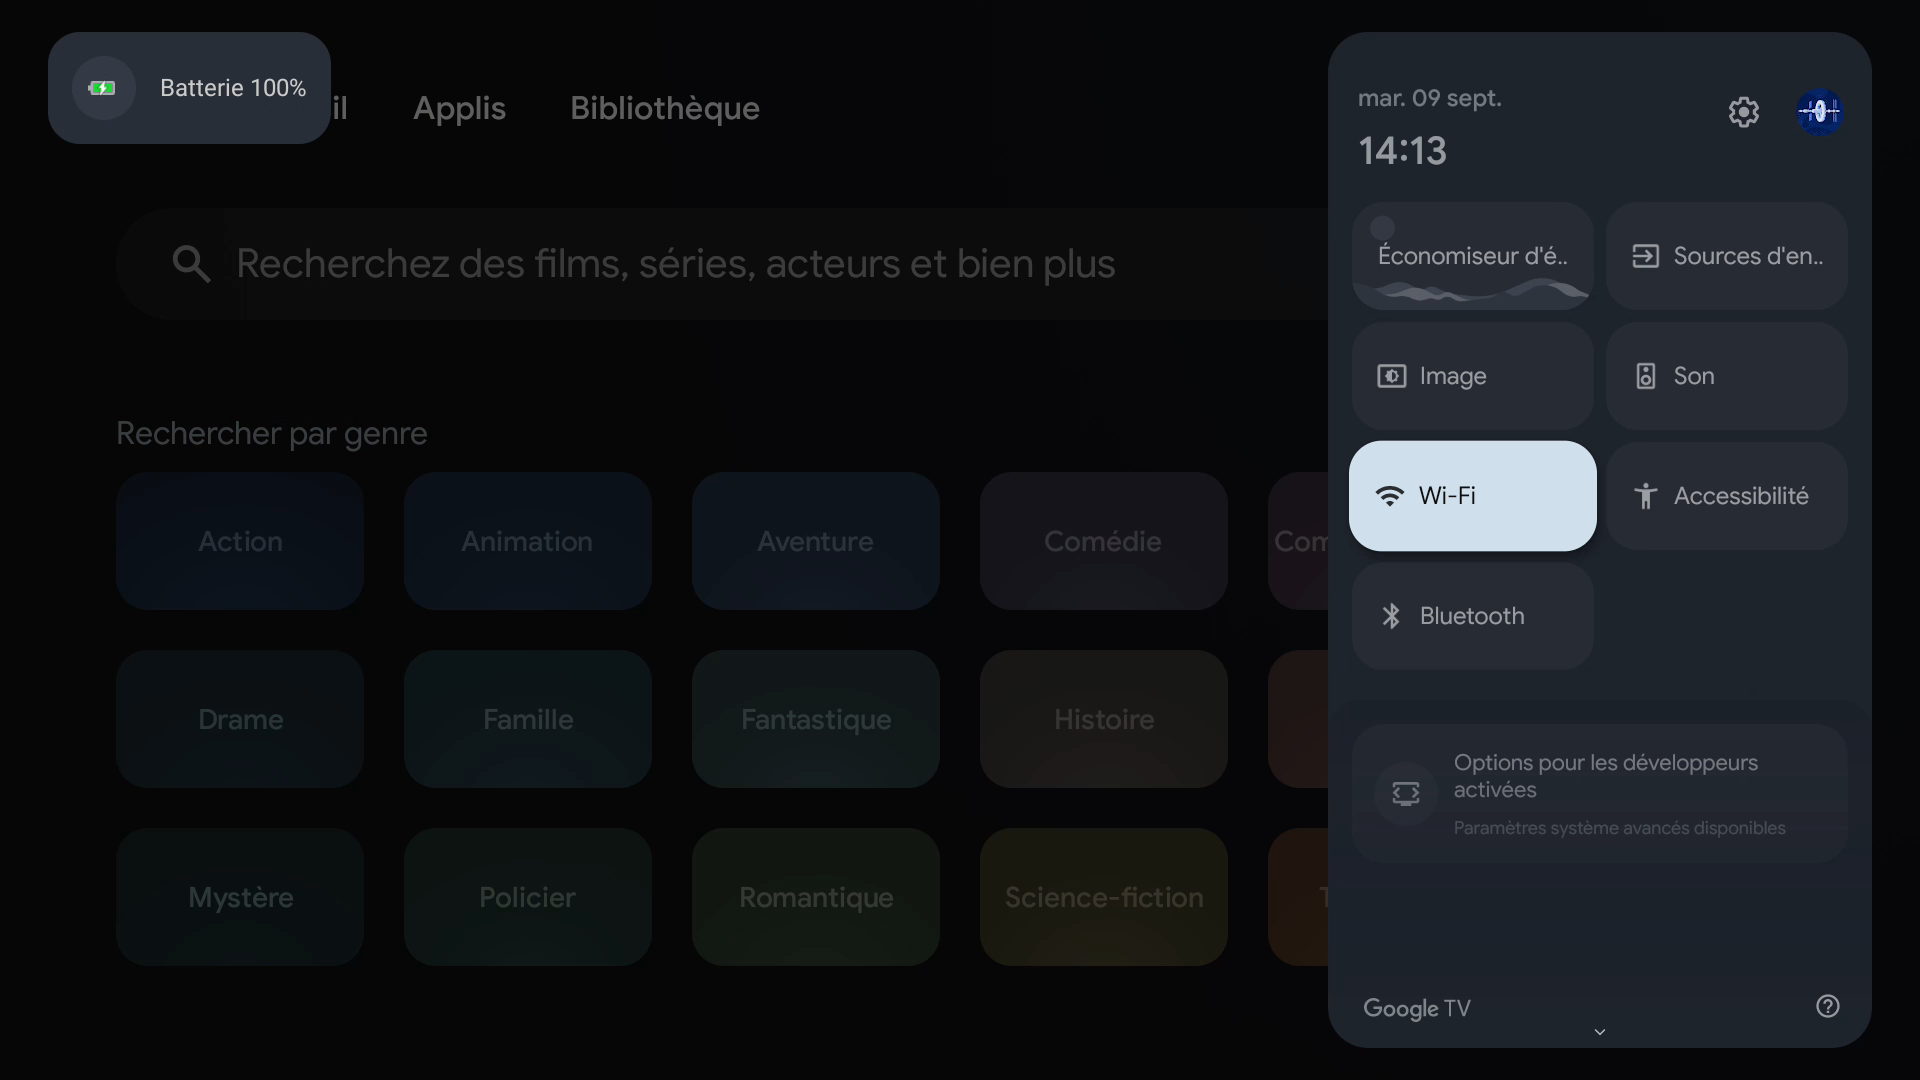
Task: Select the Science-fiction genre button
Action: [1103, 897]
